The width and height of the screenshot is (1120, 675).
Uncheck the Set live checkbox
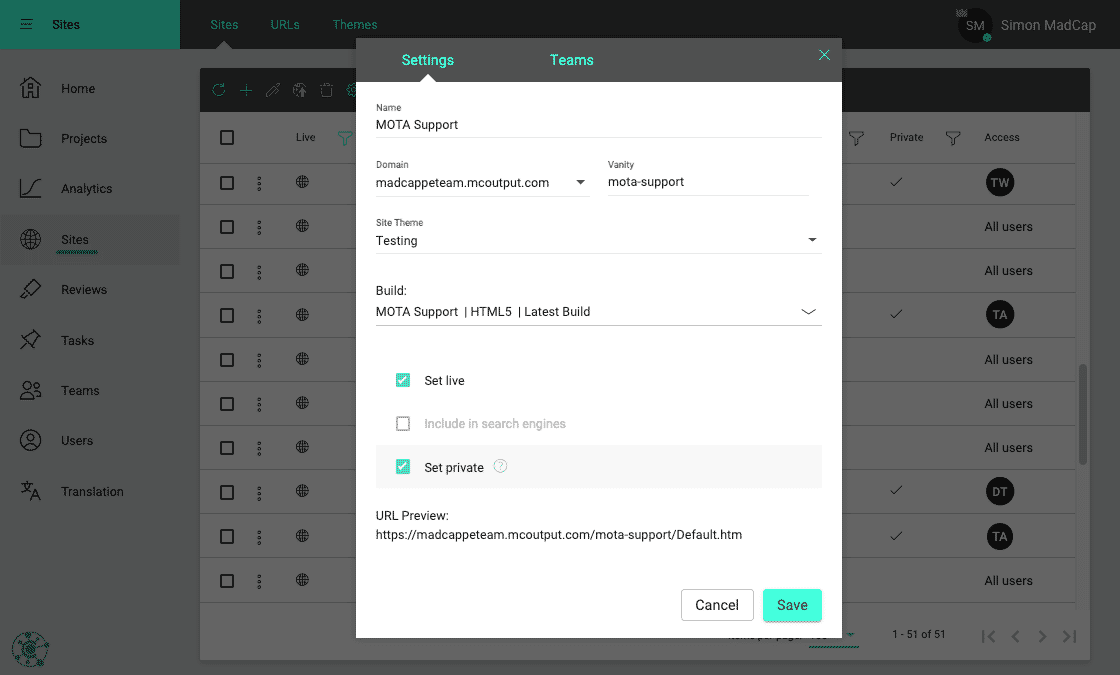403,380
